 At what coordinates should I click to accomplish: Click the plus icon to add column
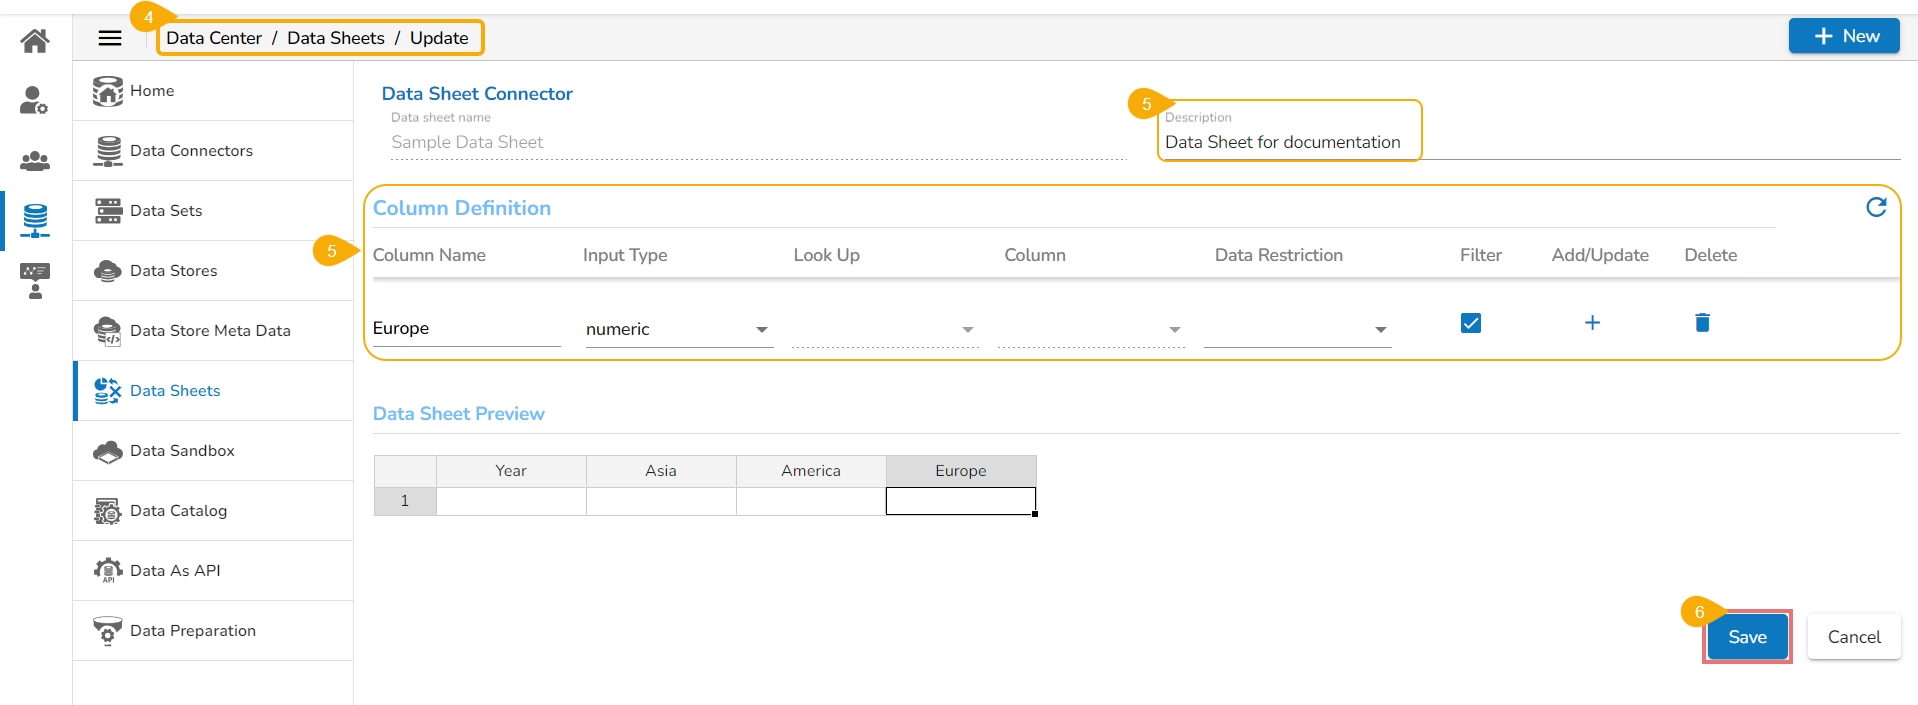point(1592,322)
